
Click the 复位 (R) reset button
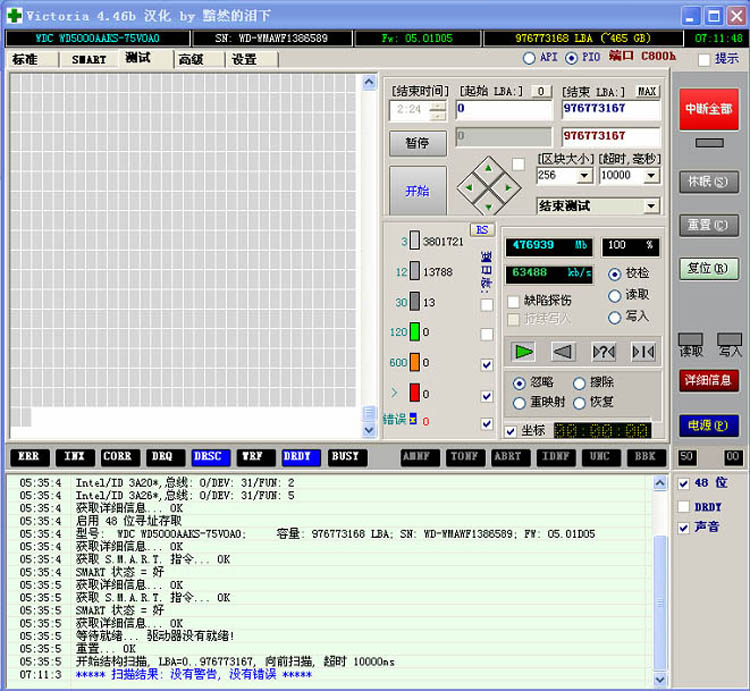pyautogui.click(x=709, y=269)
